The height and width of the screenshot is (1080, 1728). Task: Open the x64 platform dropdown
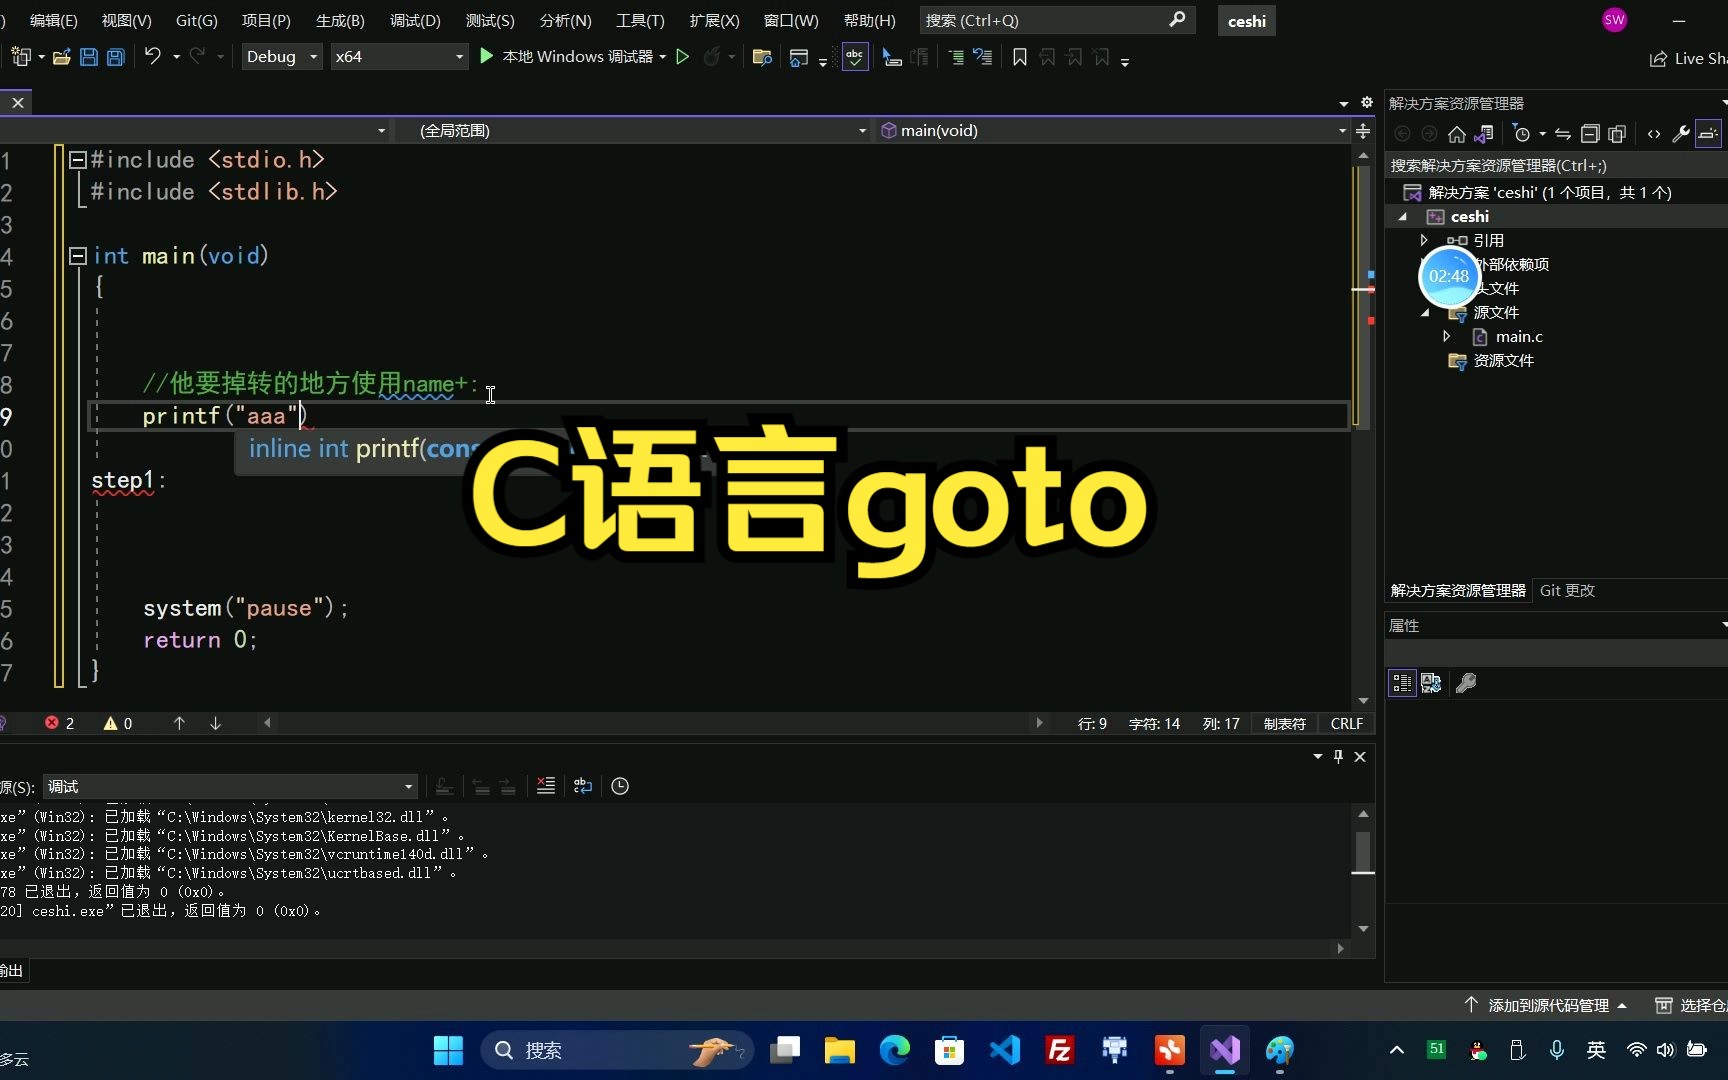point(398,57)
